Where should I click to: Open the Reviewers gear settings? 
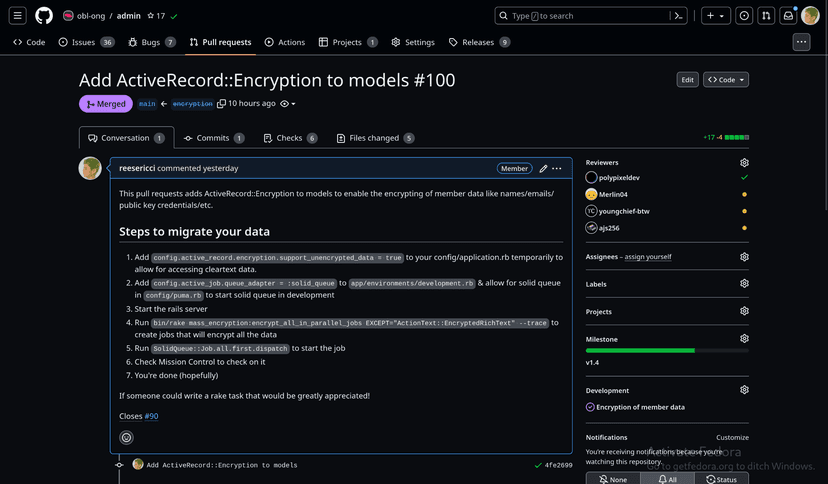[744, 162]
